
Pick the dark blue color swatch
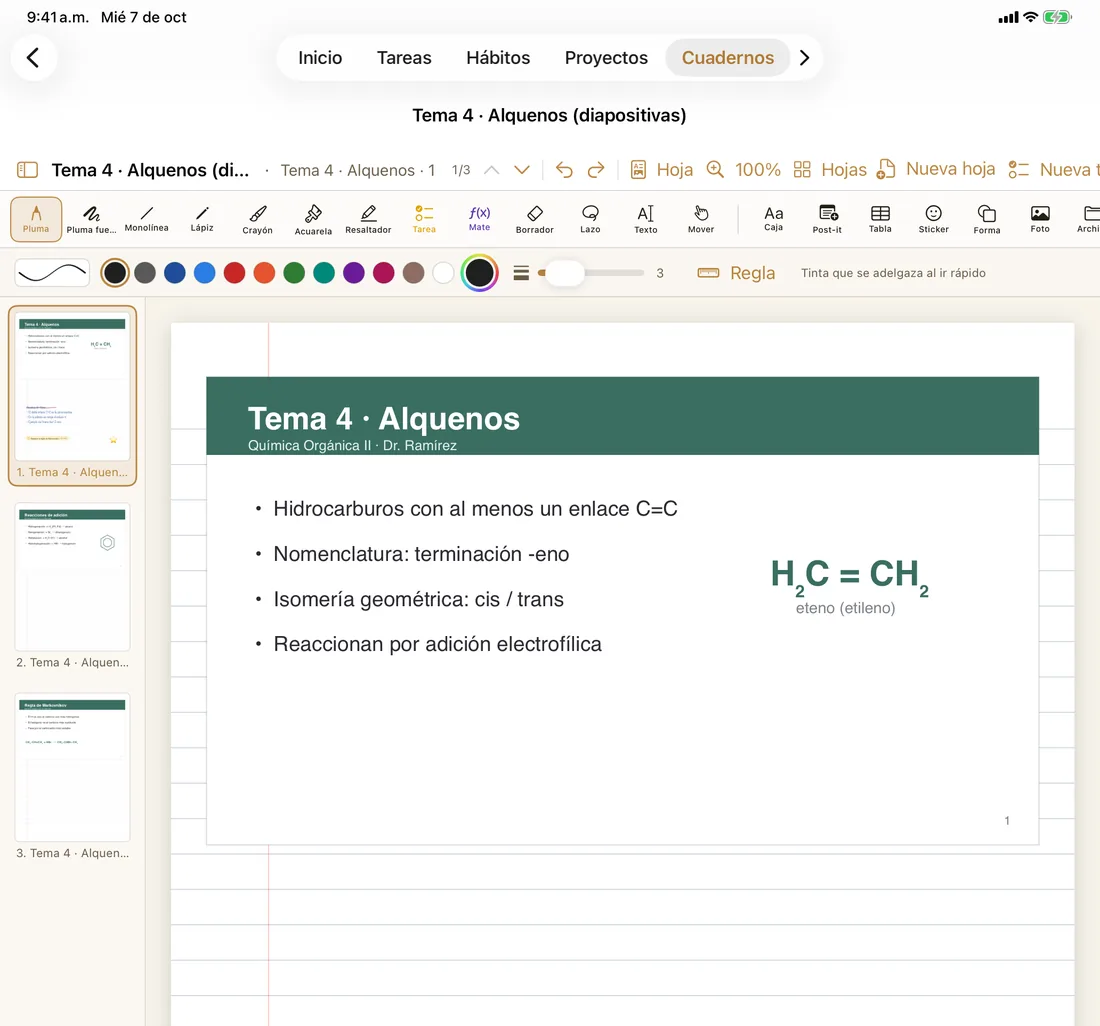[175, 273]
